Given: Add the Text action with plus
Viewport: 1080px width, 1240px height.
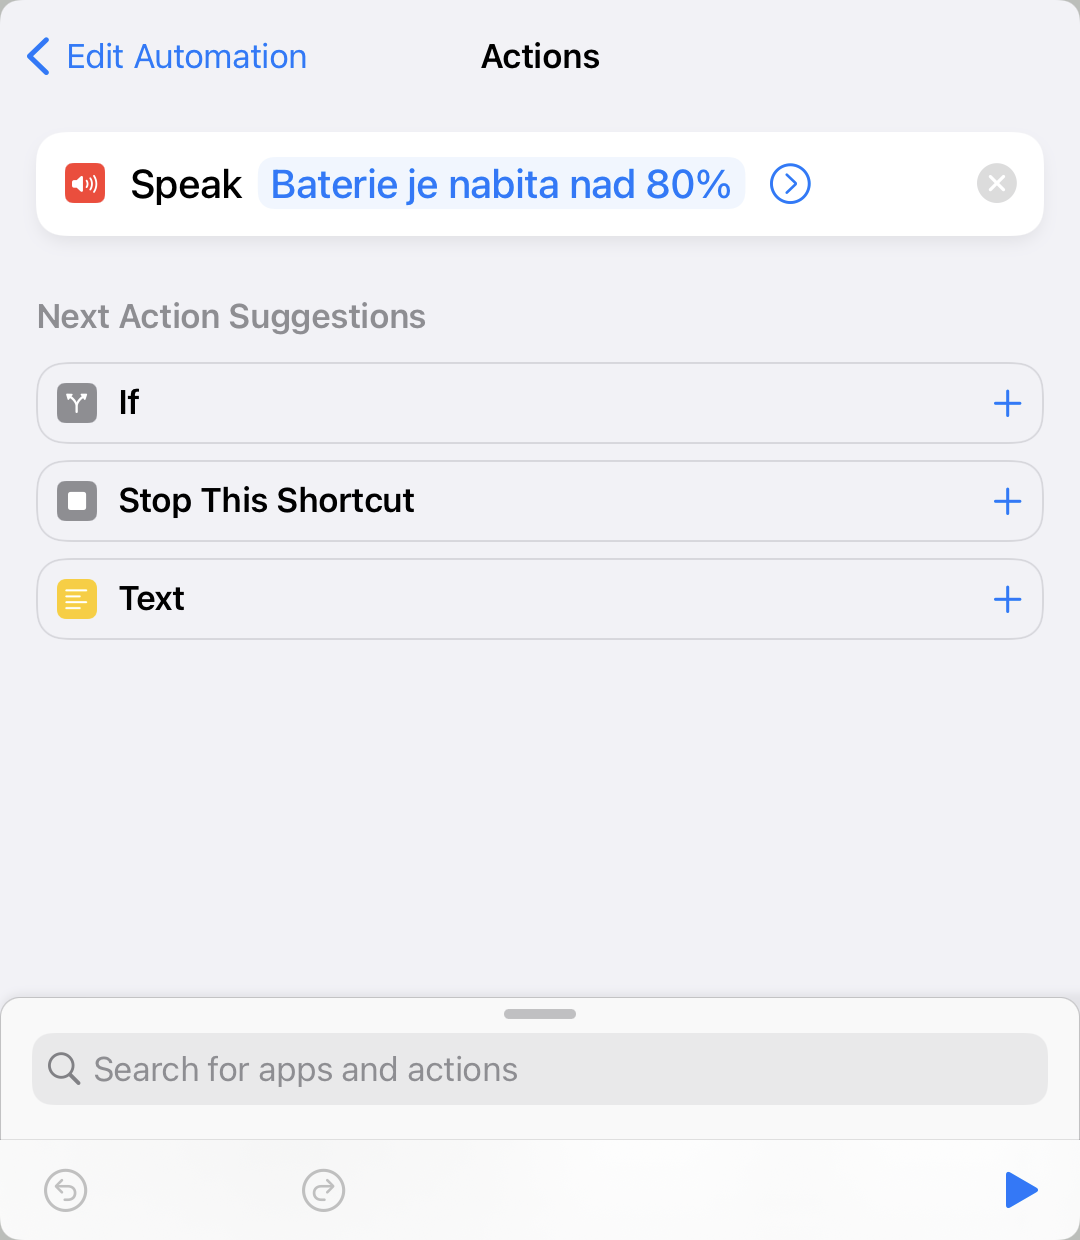Looking at the screenshot, I should 1007,599.
